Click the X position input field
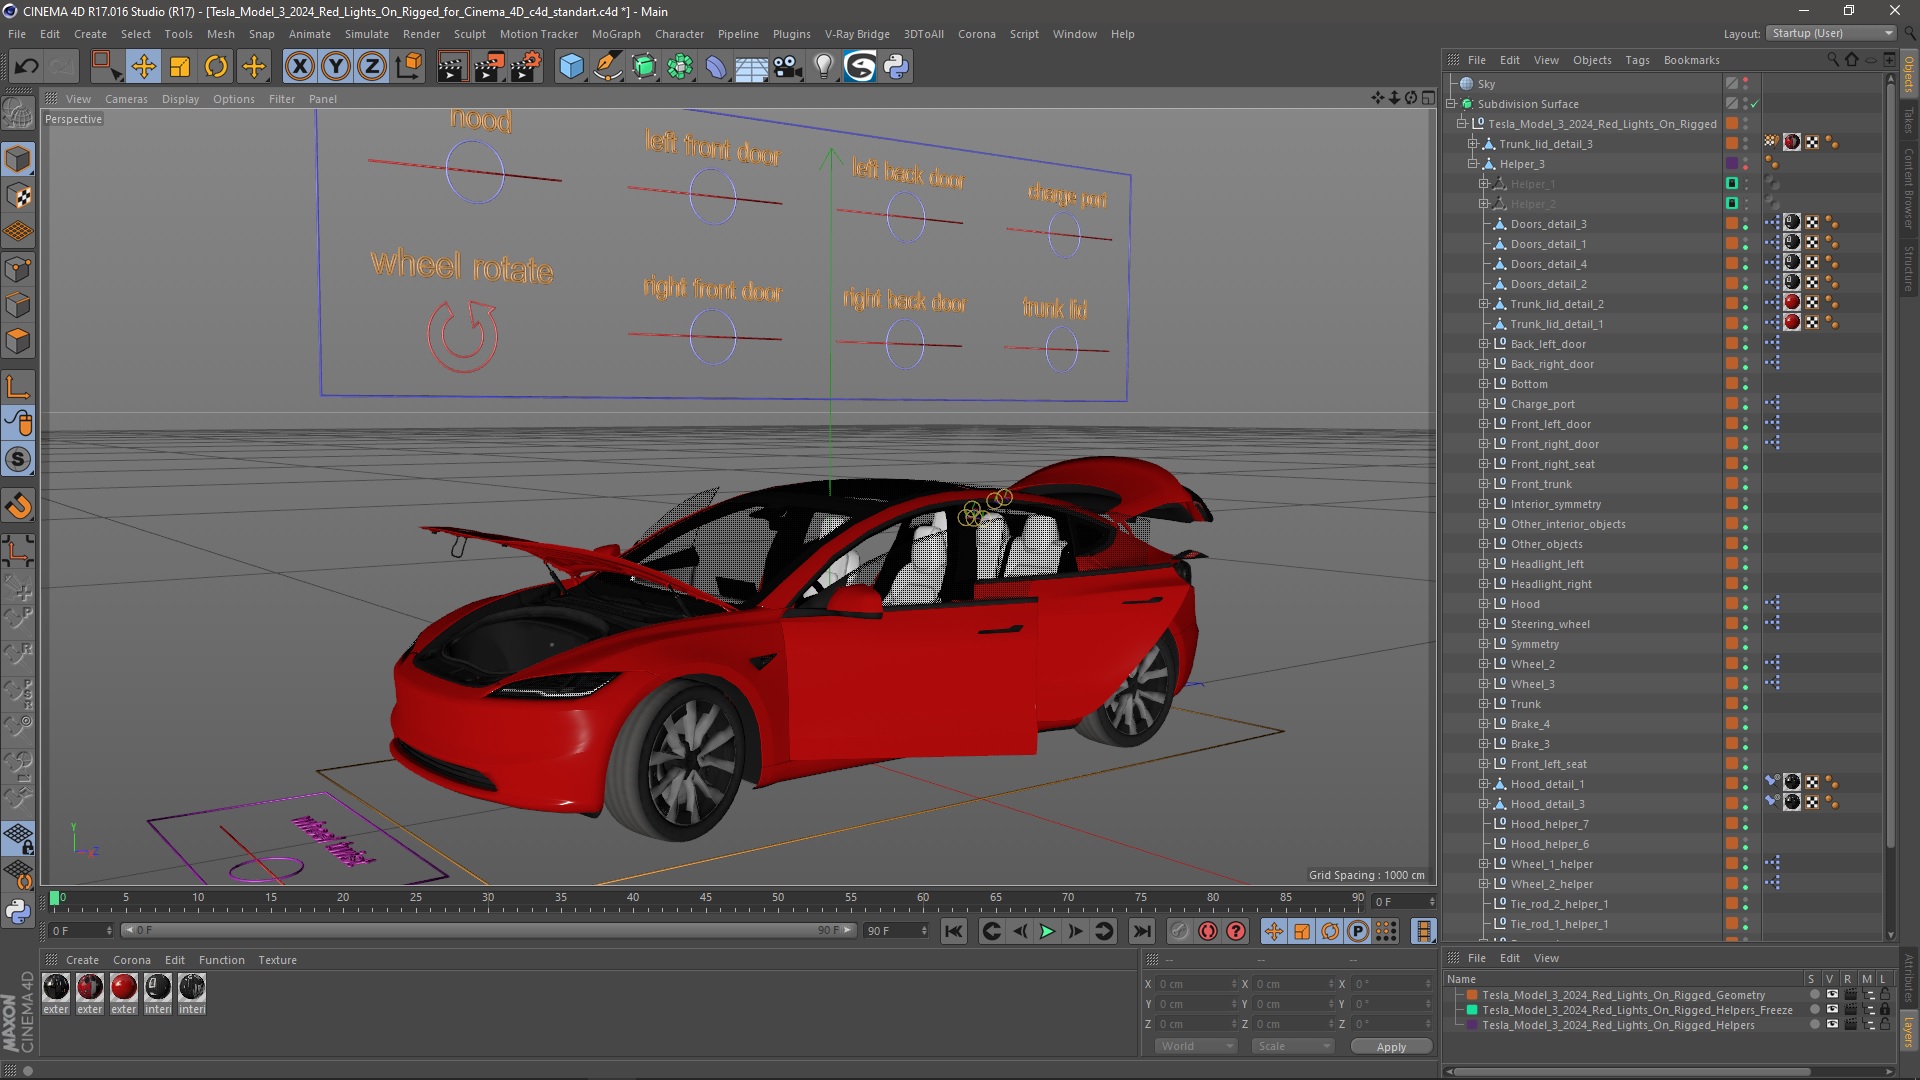 point(1196,984)
